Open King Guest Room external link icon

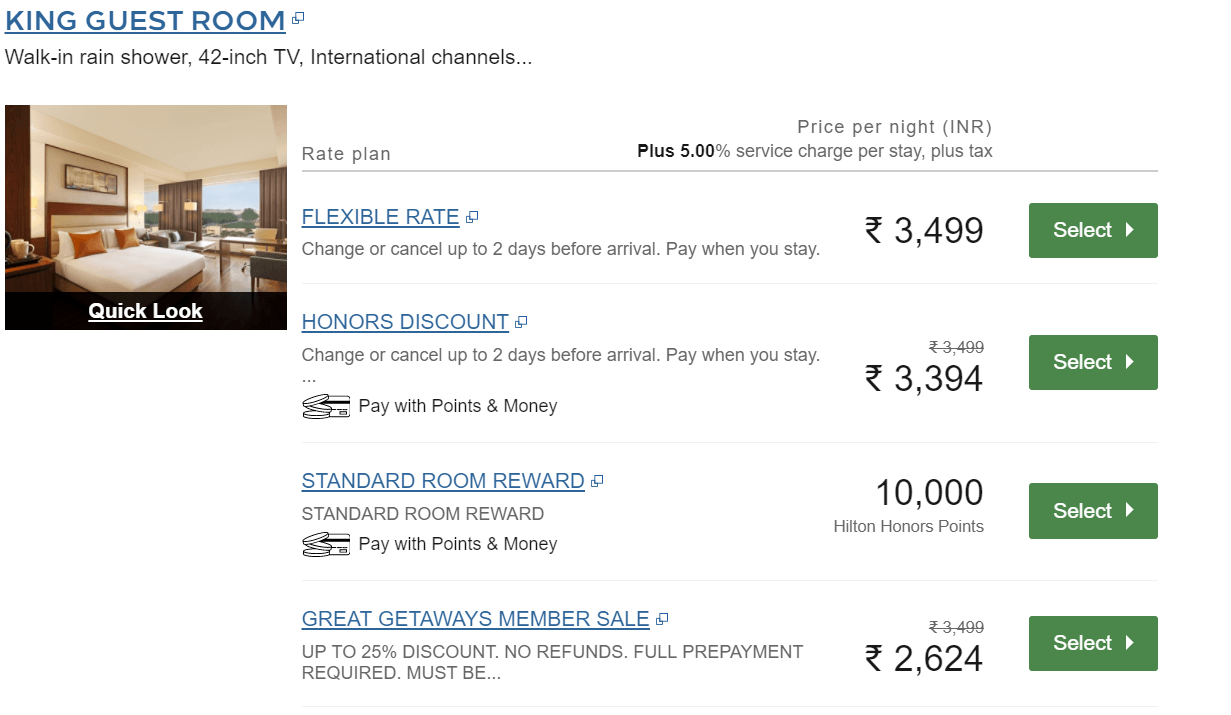(298, 19)
